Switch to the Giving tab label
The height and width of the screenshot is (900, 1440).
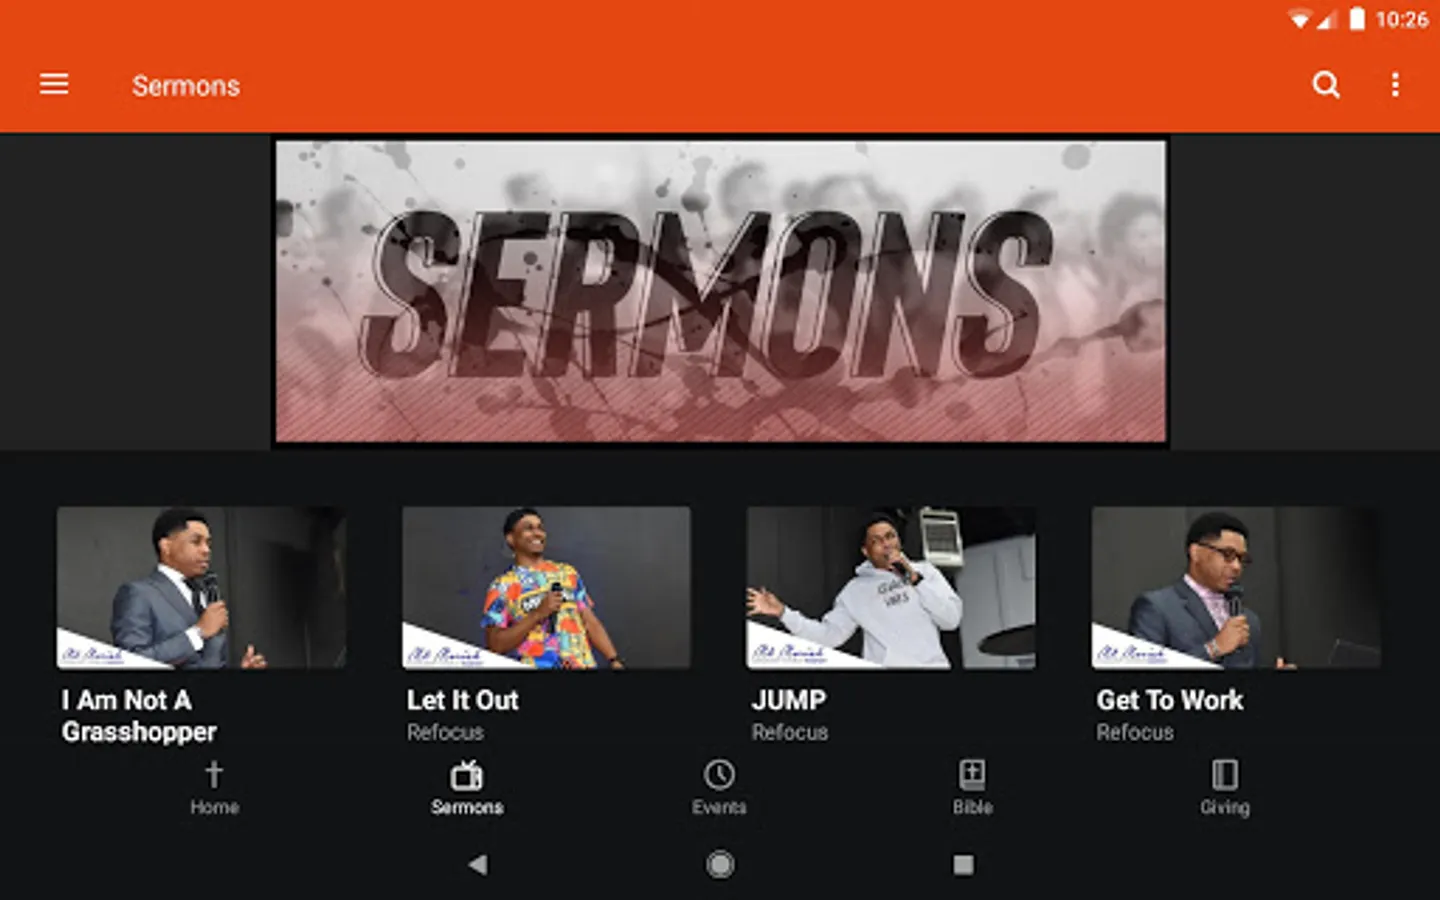coord(1225,808)
